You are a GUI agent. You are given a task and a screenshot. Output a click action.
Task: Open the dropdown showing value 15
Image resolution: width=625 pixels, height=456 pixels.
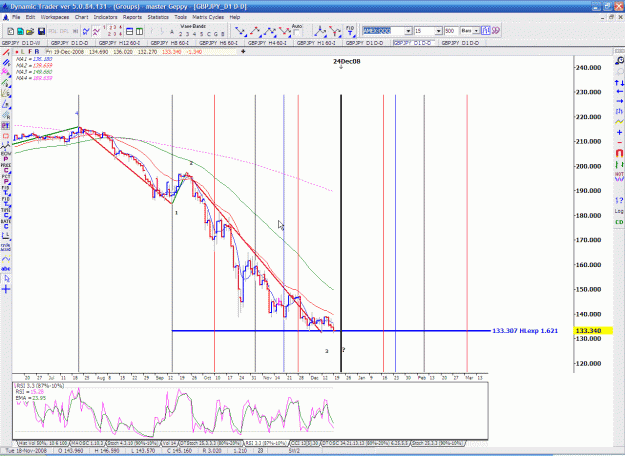438,31
